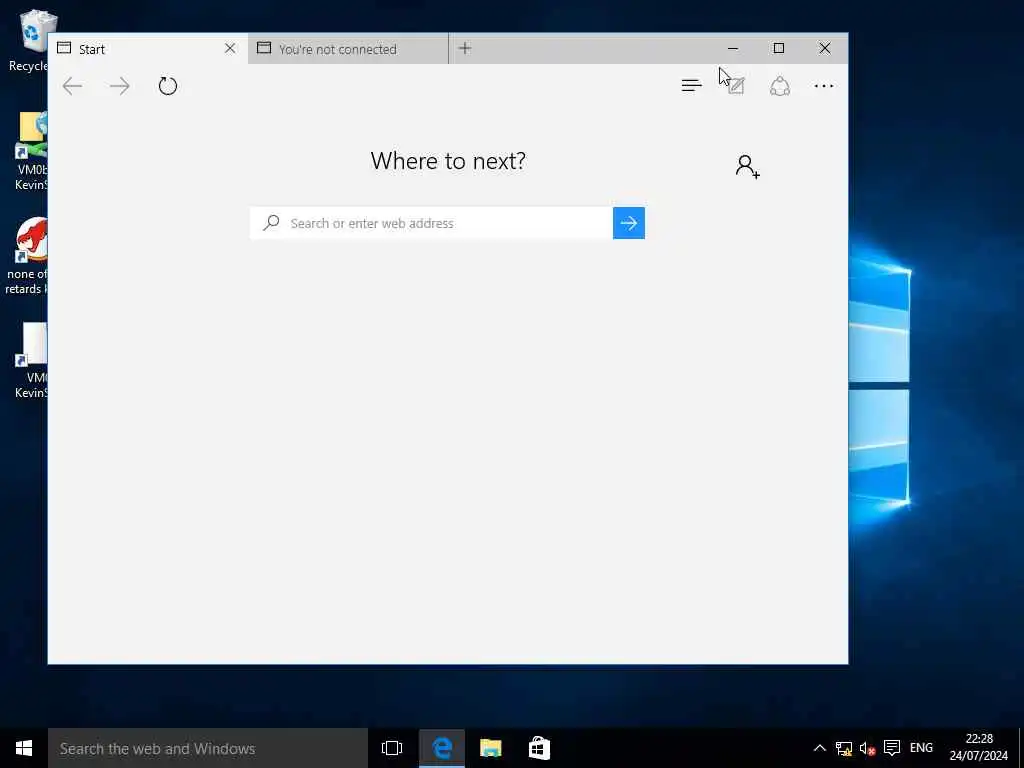Viewport: 1024px width, 768px height.
Task: Click the magnifier icon in the search box
Action: (x=271, y=223)
